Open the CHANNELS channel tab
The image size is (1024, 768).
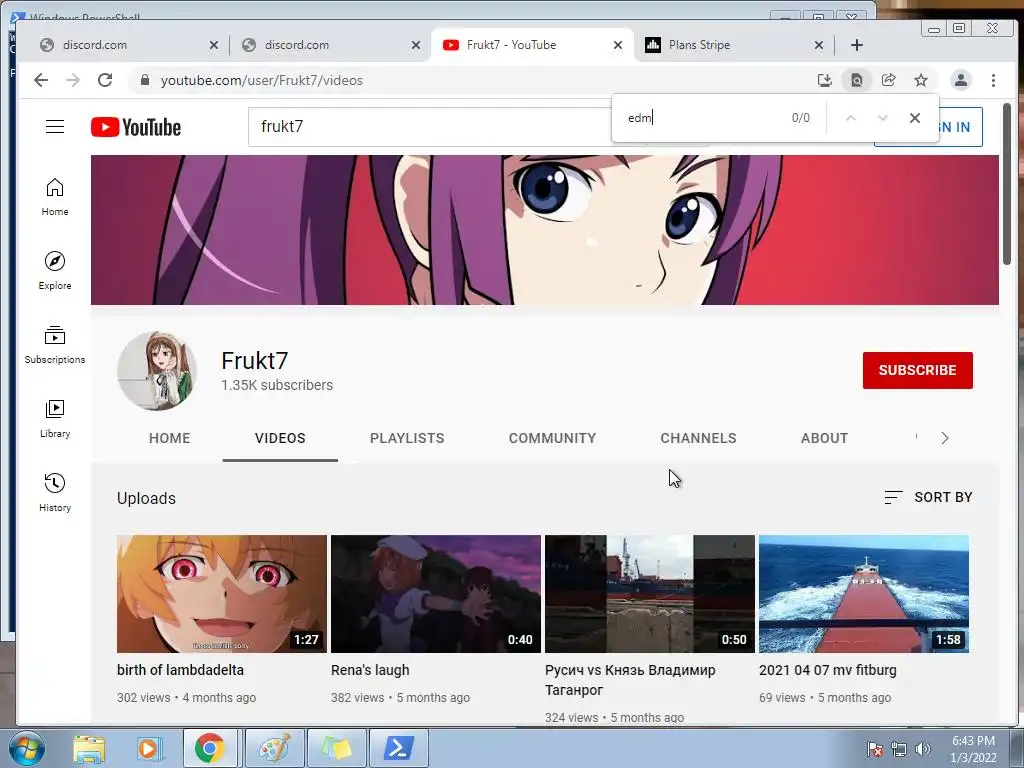(698, 438)
